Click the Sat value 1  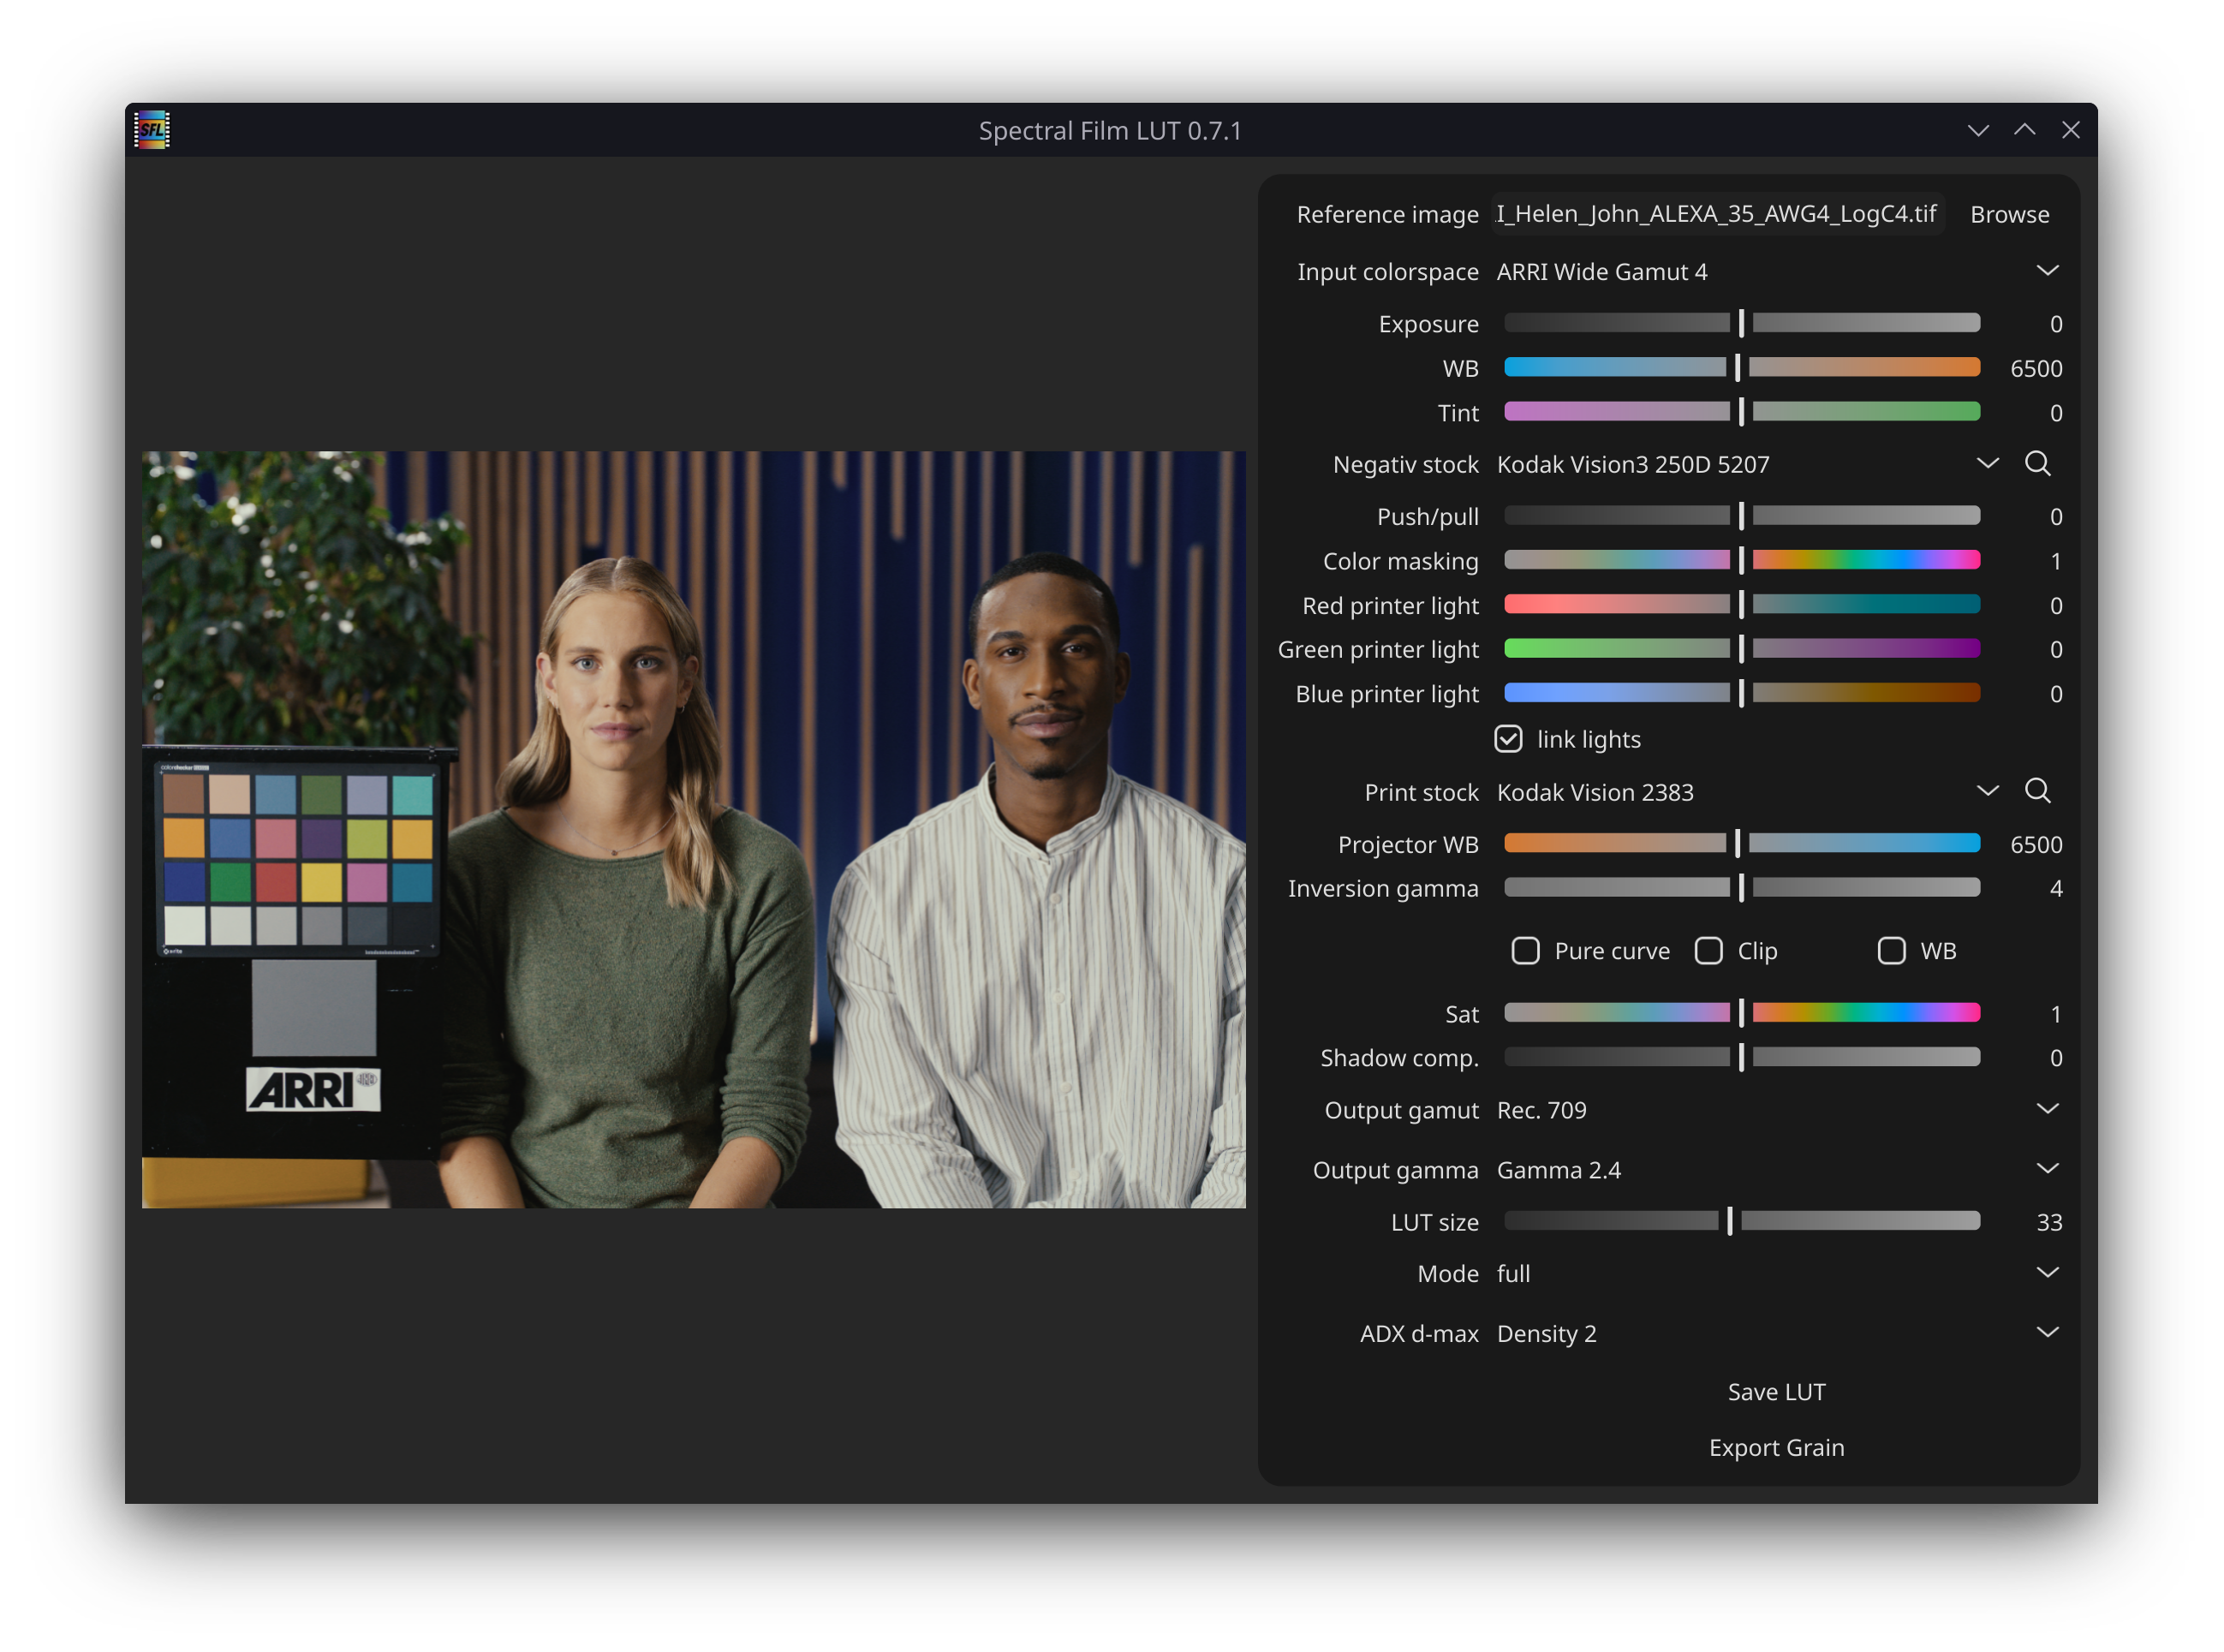[x=2056, y=1014]
